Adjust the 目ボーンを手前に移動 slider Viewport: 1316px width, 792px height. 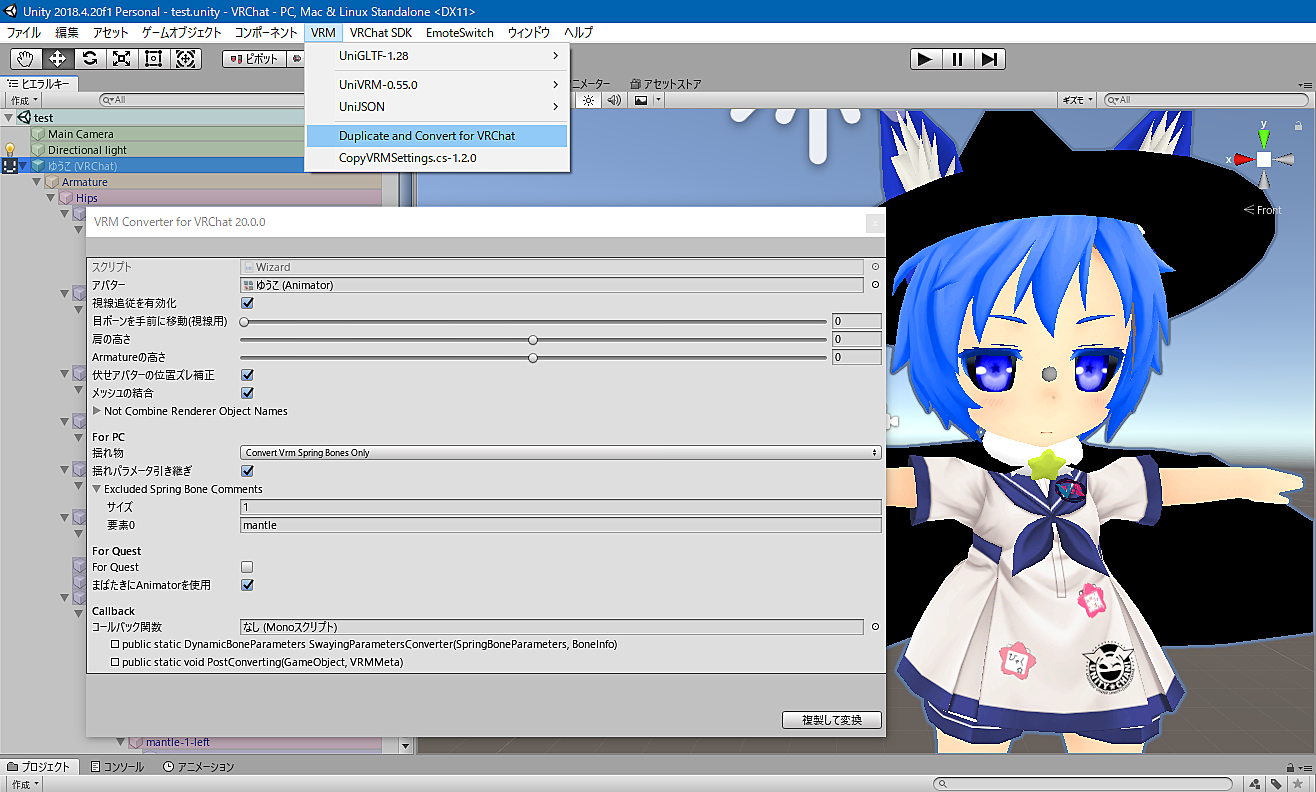click(244, 322)
